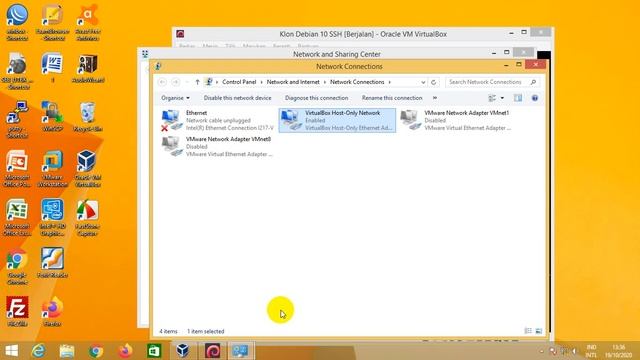Open FileZilla desktop shortcut

coord(17,311)
